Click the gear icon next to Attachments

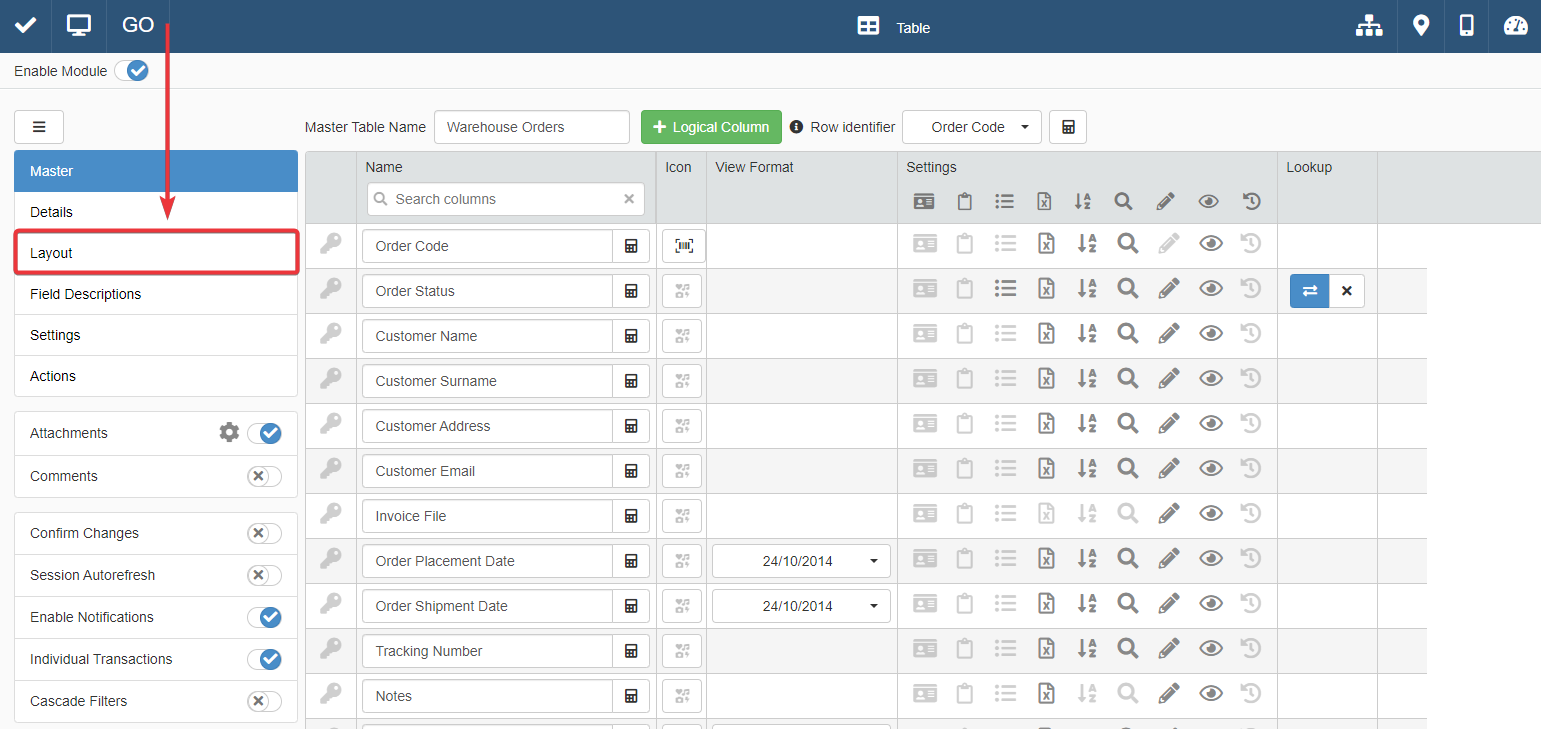click(229, 432)
